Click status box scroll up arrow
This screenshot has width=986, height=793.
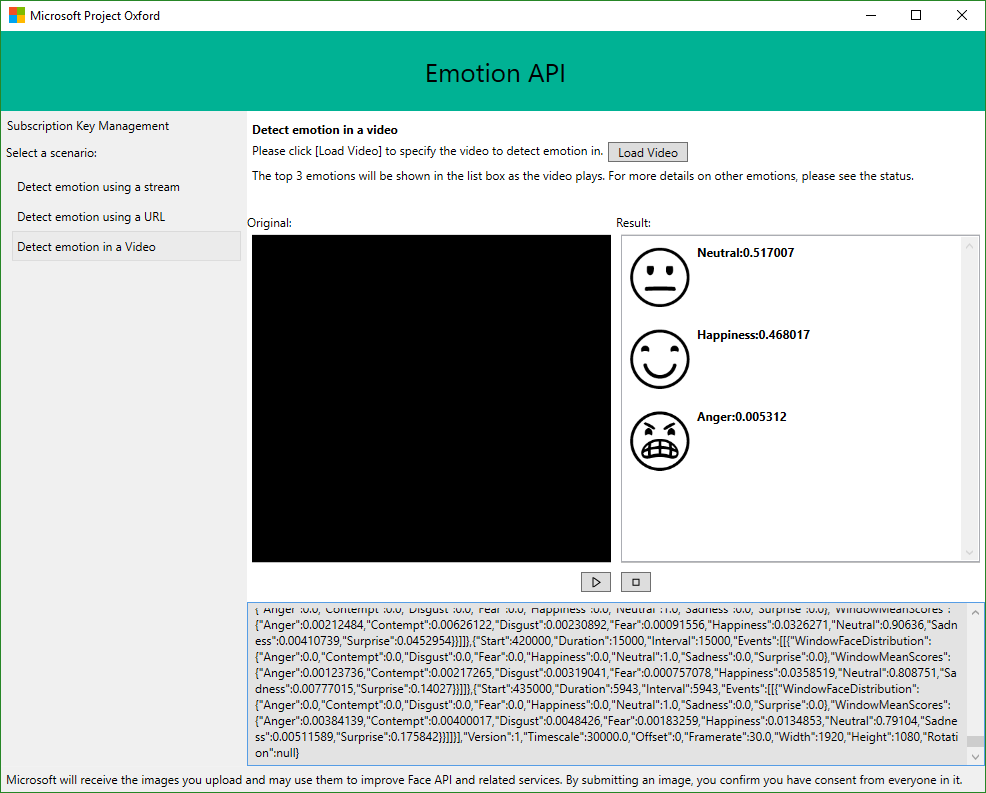point(975,612)
